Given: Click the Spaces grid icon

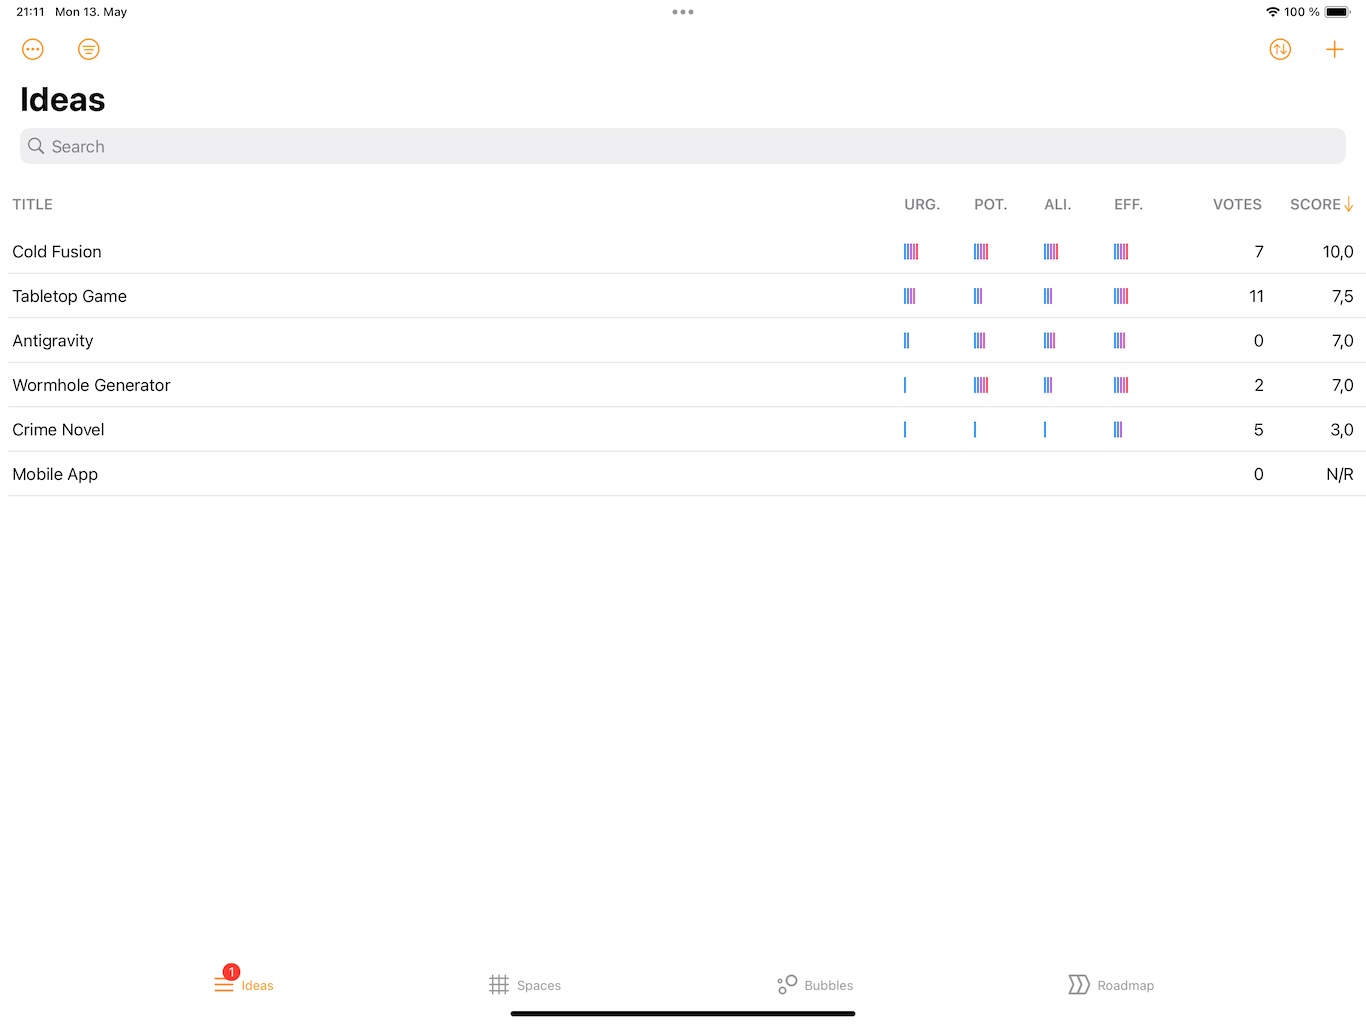Looking at the screenshot, I should click(499, 985).
